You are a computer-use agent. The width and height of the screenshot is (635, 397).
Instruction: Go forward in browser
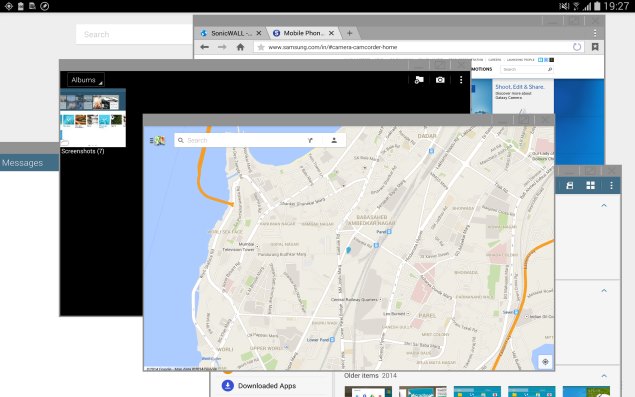pos(222,47)
